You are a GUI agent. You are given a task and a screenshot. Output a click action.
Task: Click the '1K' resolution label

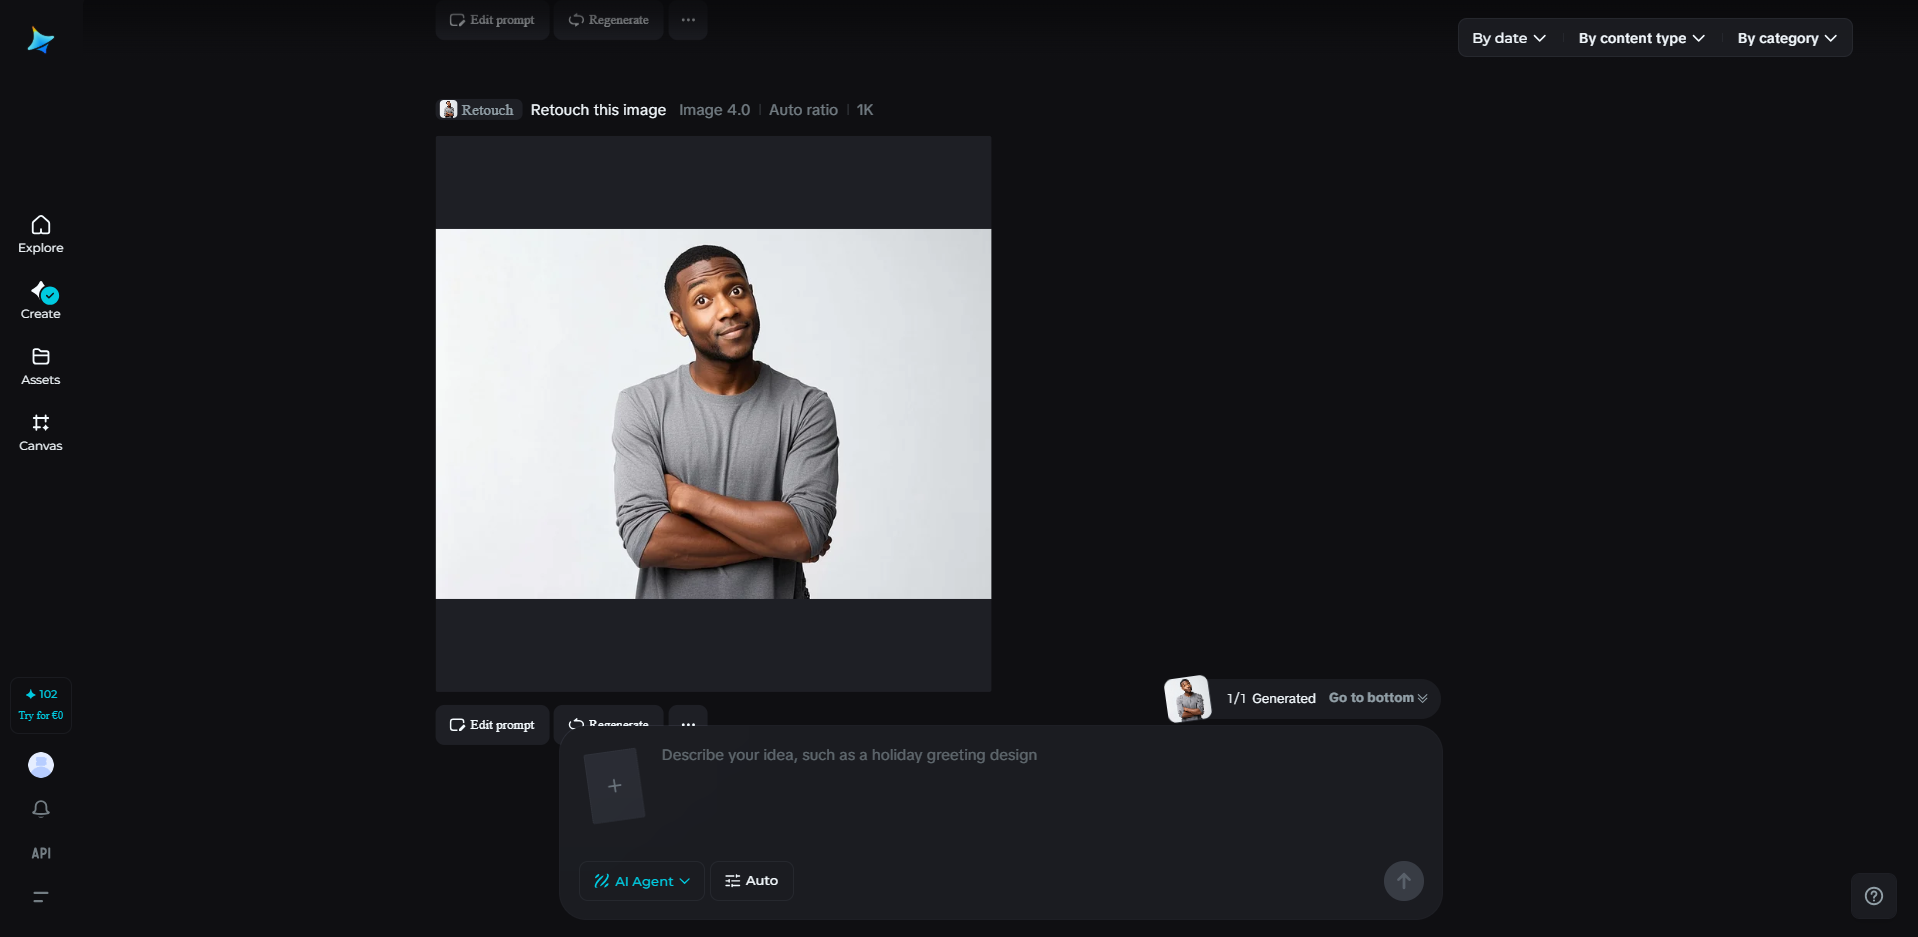tap(865, 110)
